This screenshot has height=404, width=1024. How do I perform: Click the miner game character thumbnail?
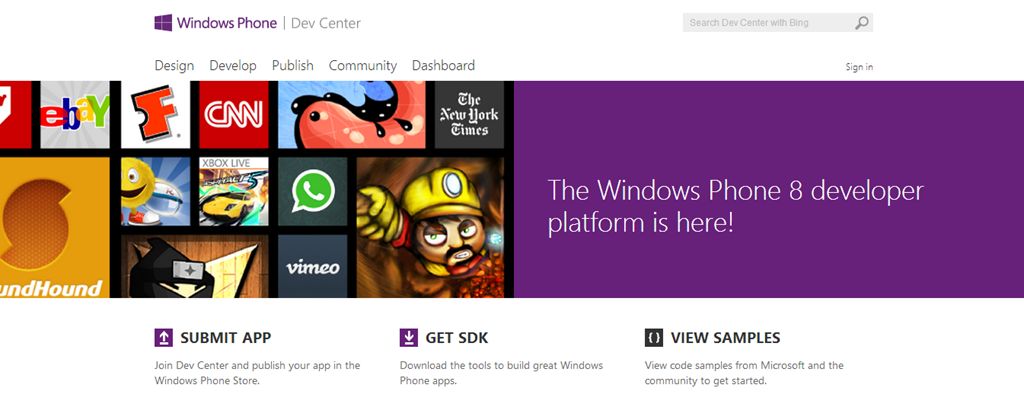[x=435, y=227]
